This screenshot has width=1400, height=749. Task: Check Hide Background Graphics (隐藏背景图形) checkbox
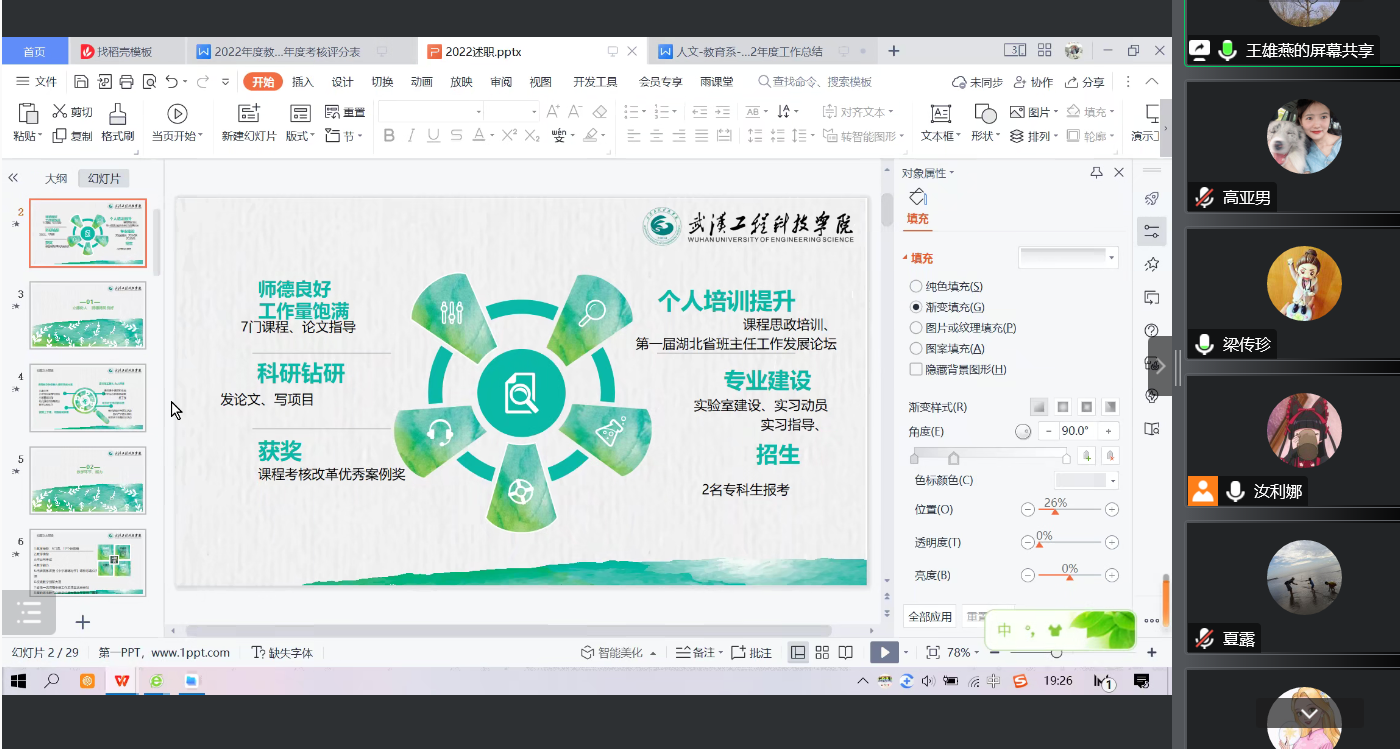point(916,370)
